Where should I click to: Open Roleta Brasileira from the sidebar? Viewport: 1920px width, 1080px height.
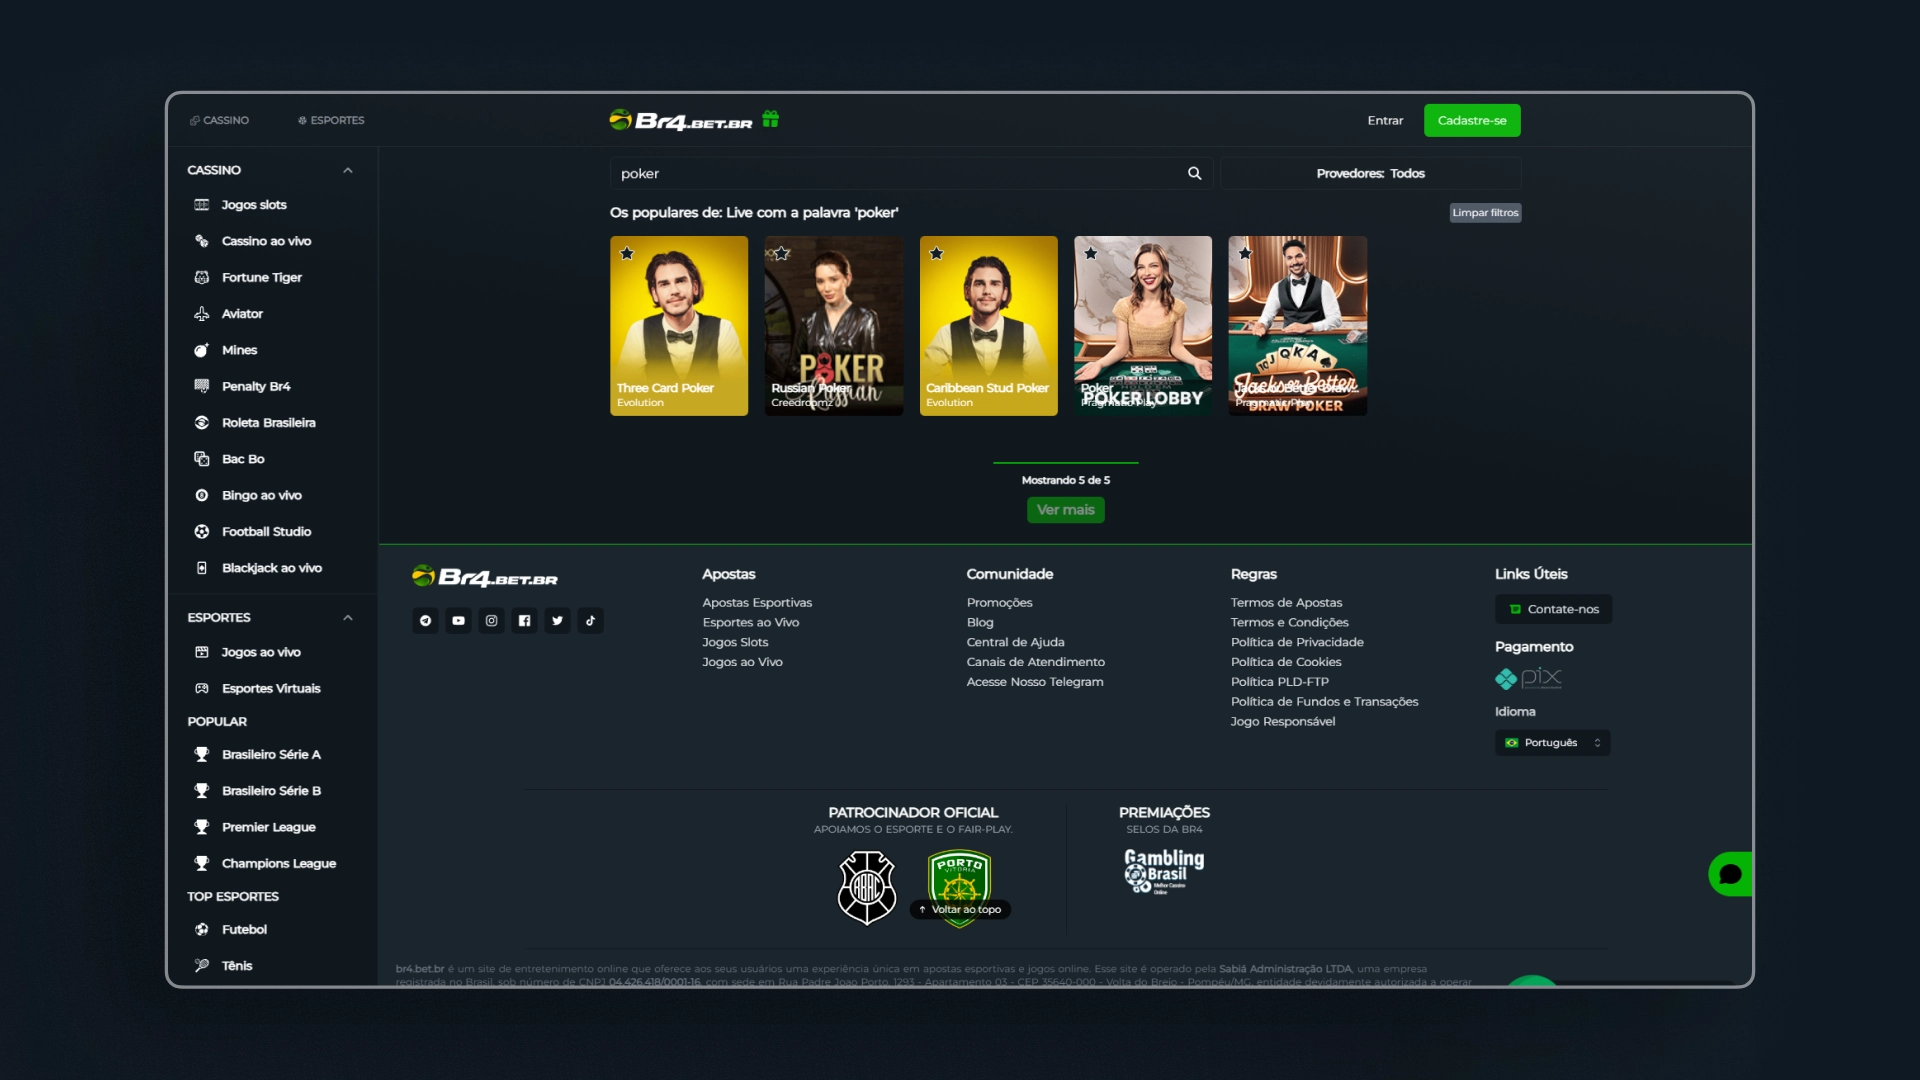[x=268, y=422]
